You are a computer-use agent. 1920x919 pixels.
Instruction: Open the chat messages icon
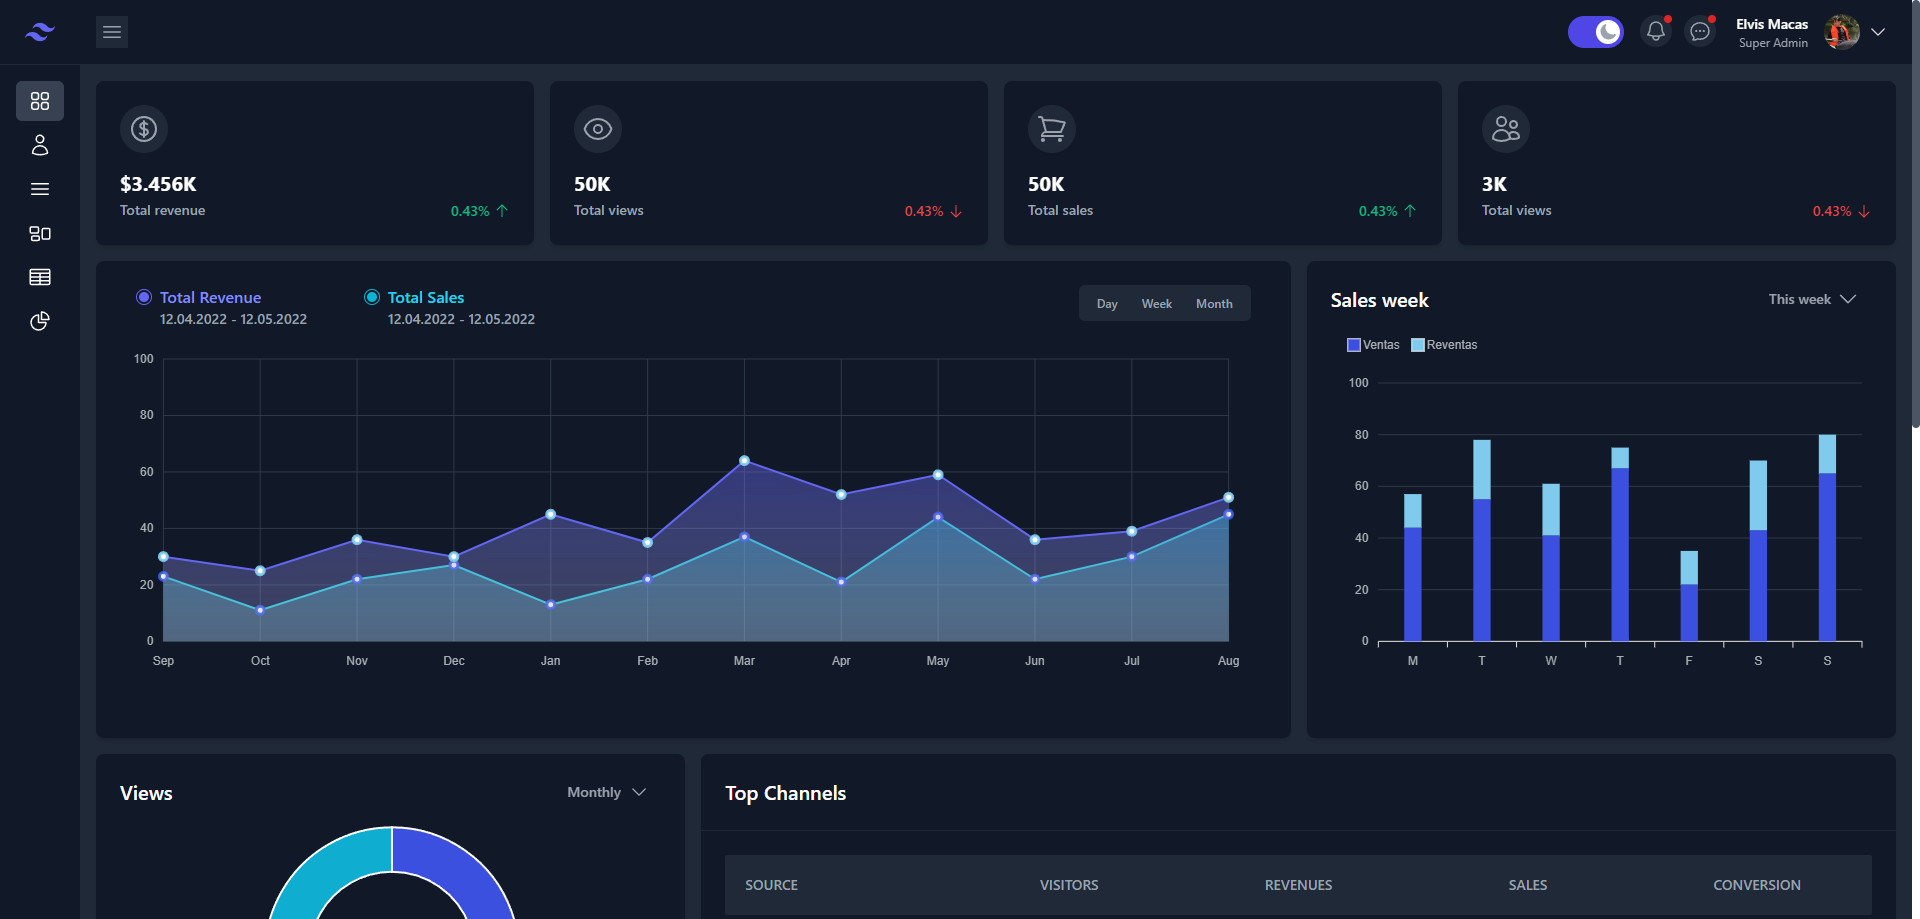[1700, 31]
